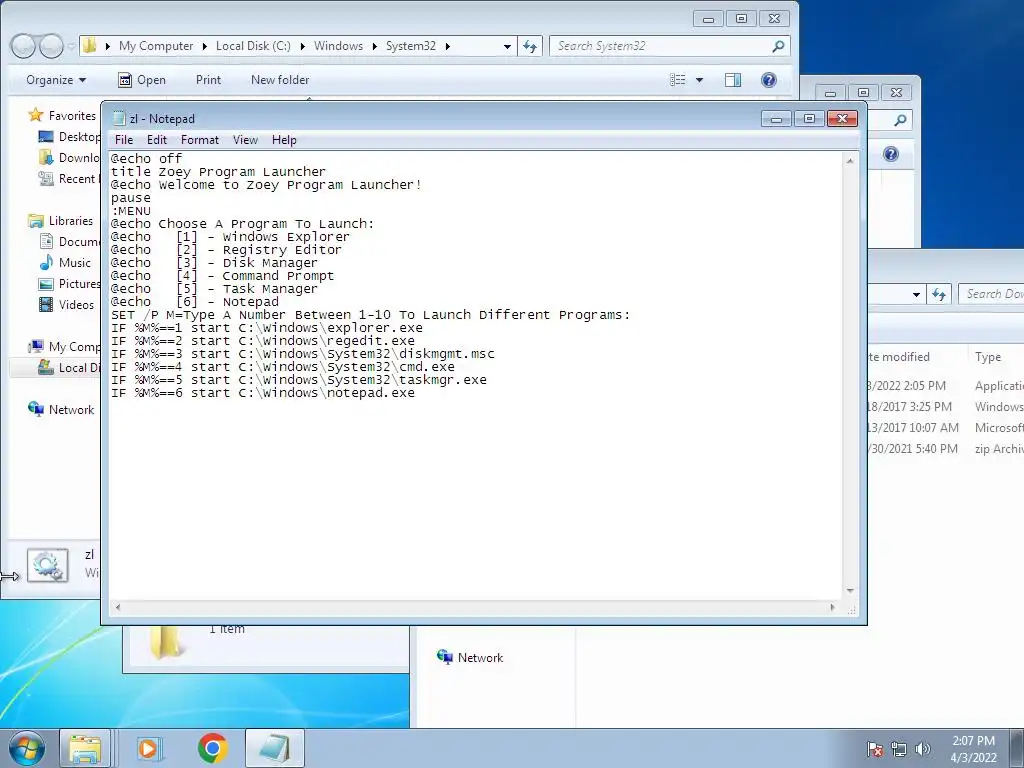Image resolution: width=1024 pixels, height=768 pixels.
Task: Open the address dropdown in Downloads window
Action: tap(916, 295)
